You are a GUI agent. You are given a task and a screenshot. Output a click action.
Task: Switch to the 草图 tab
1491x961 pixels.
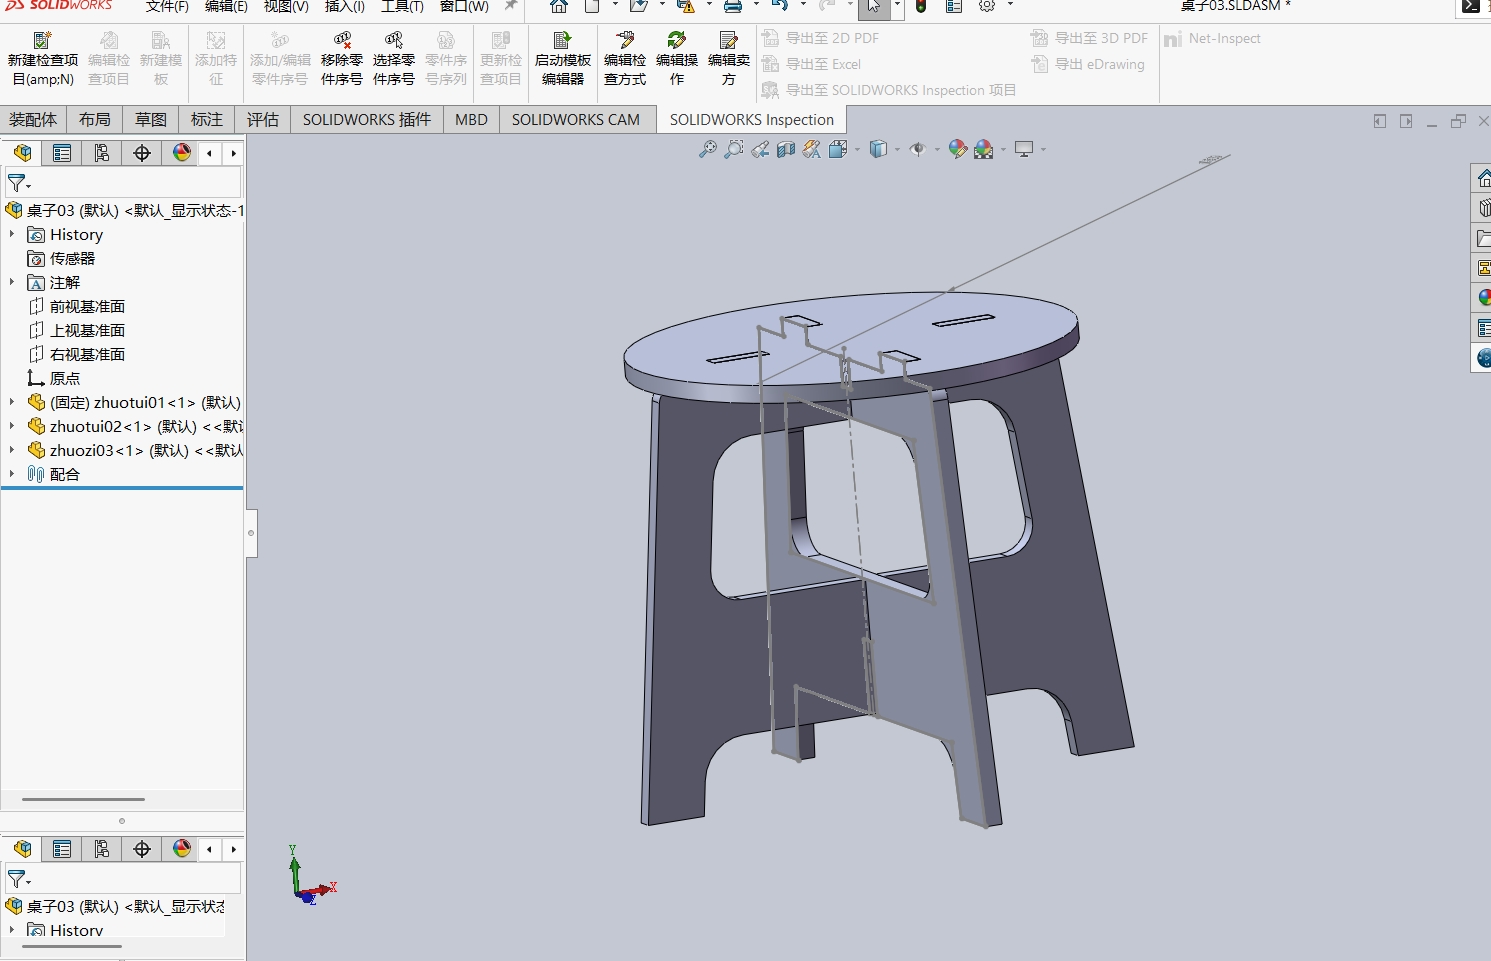(x=151, y=120)
